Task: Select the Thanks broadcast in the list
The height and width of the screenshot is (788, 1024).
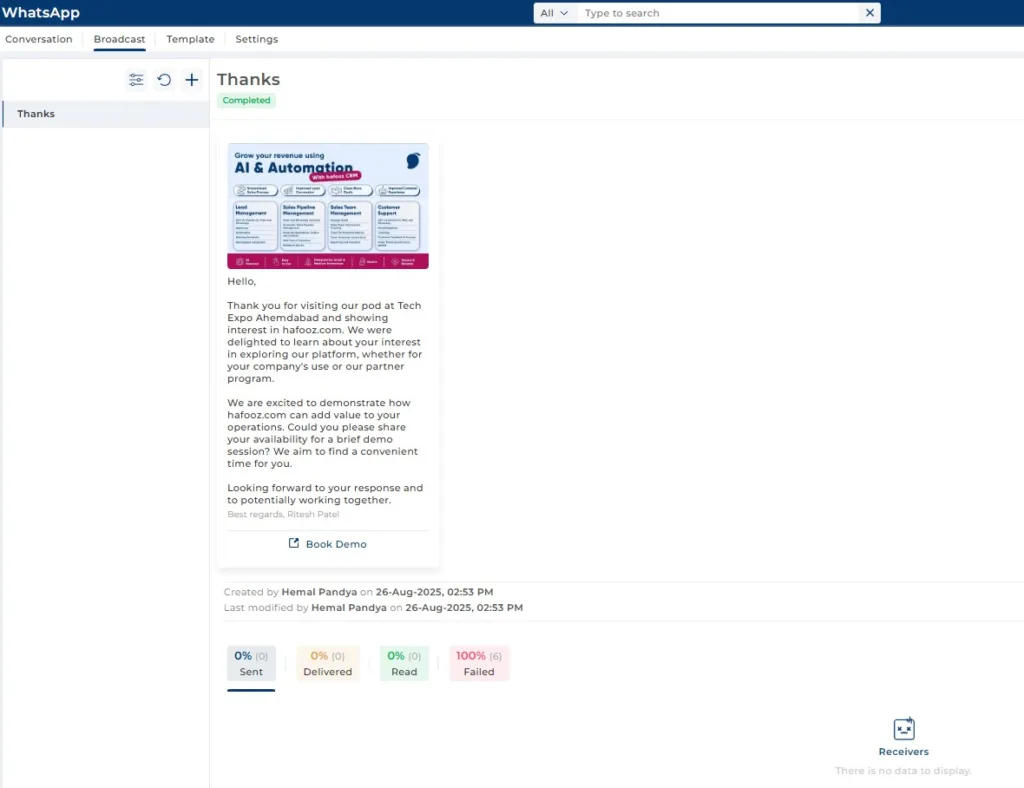Action: click(x=106, y=114)
